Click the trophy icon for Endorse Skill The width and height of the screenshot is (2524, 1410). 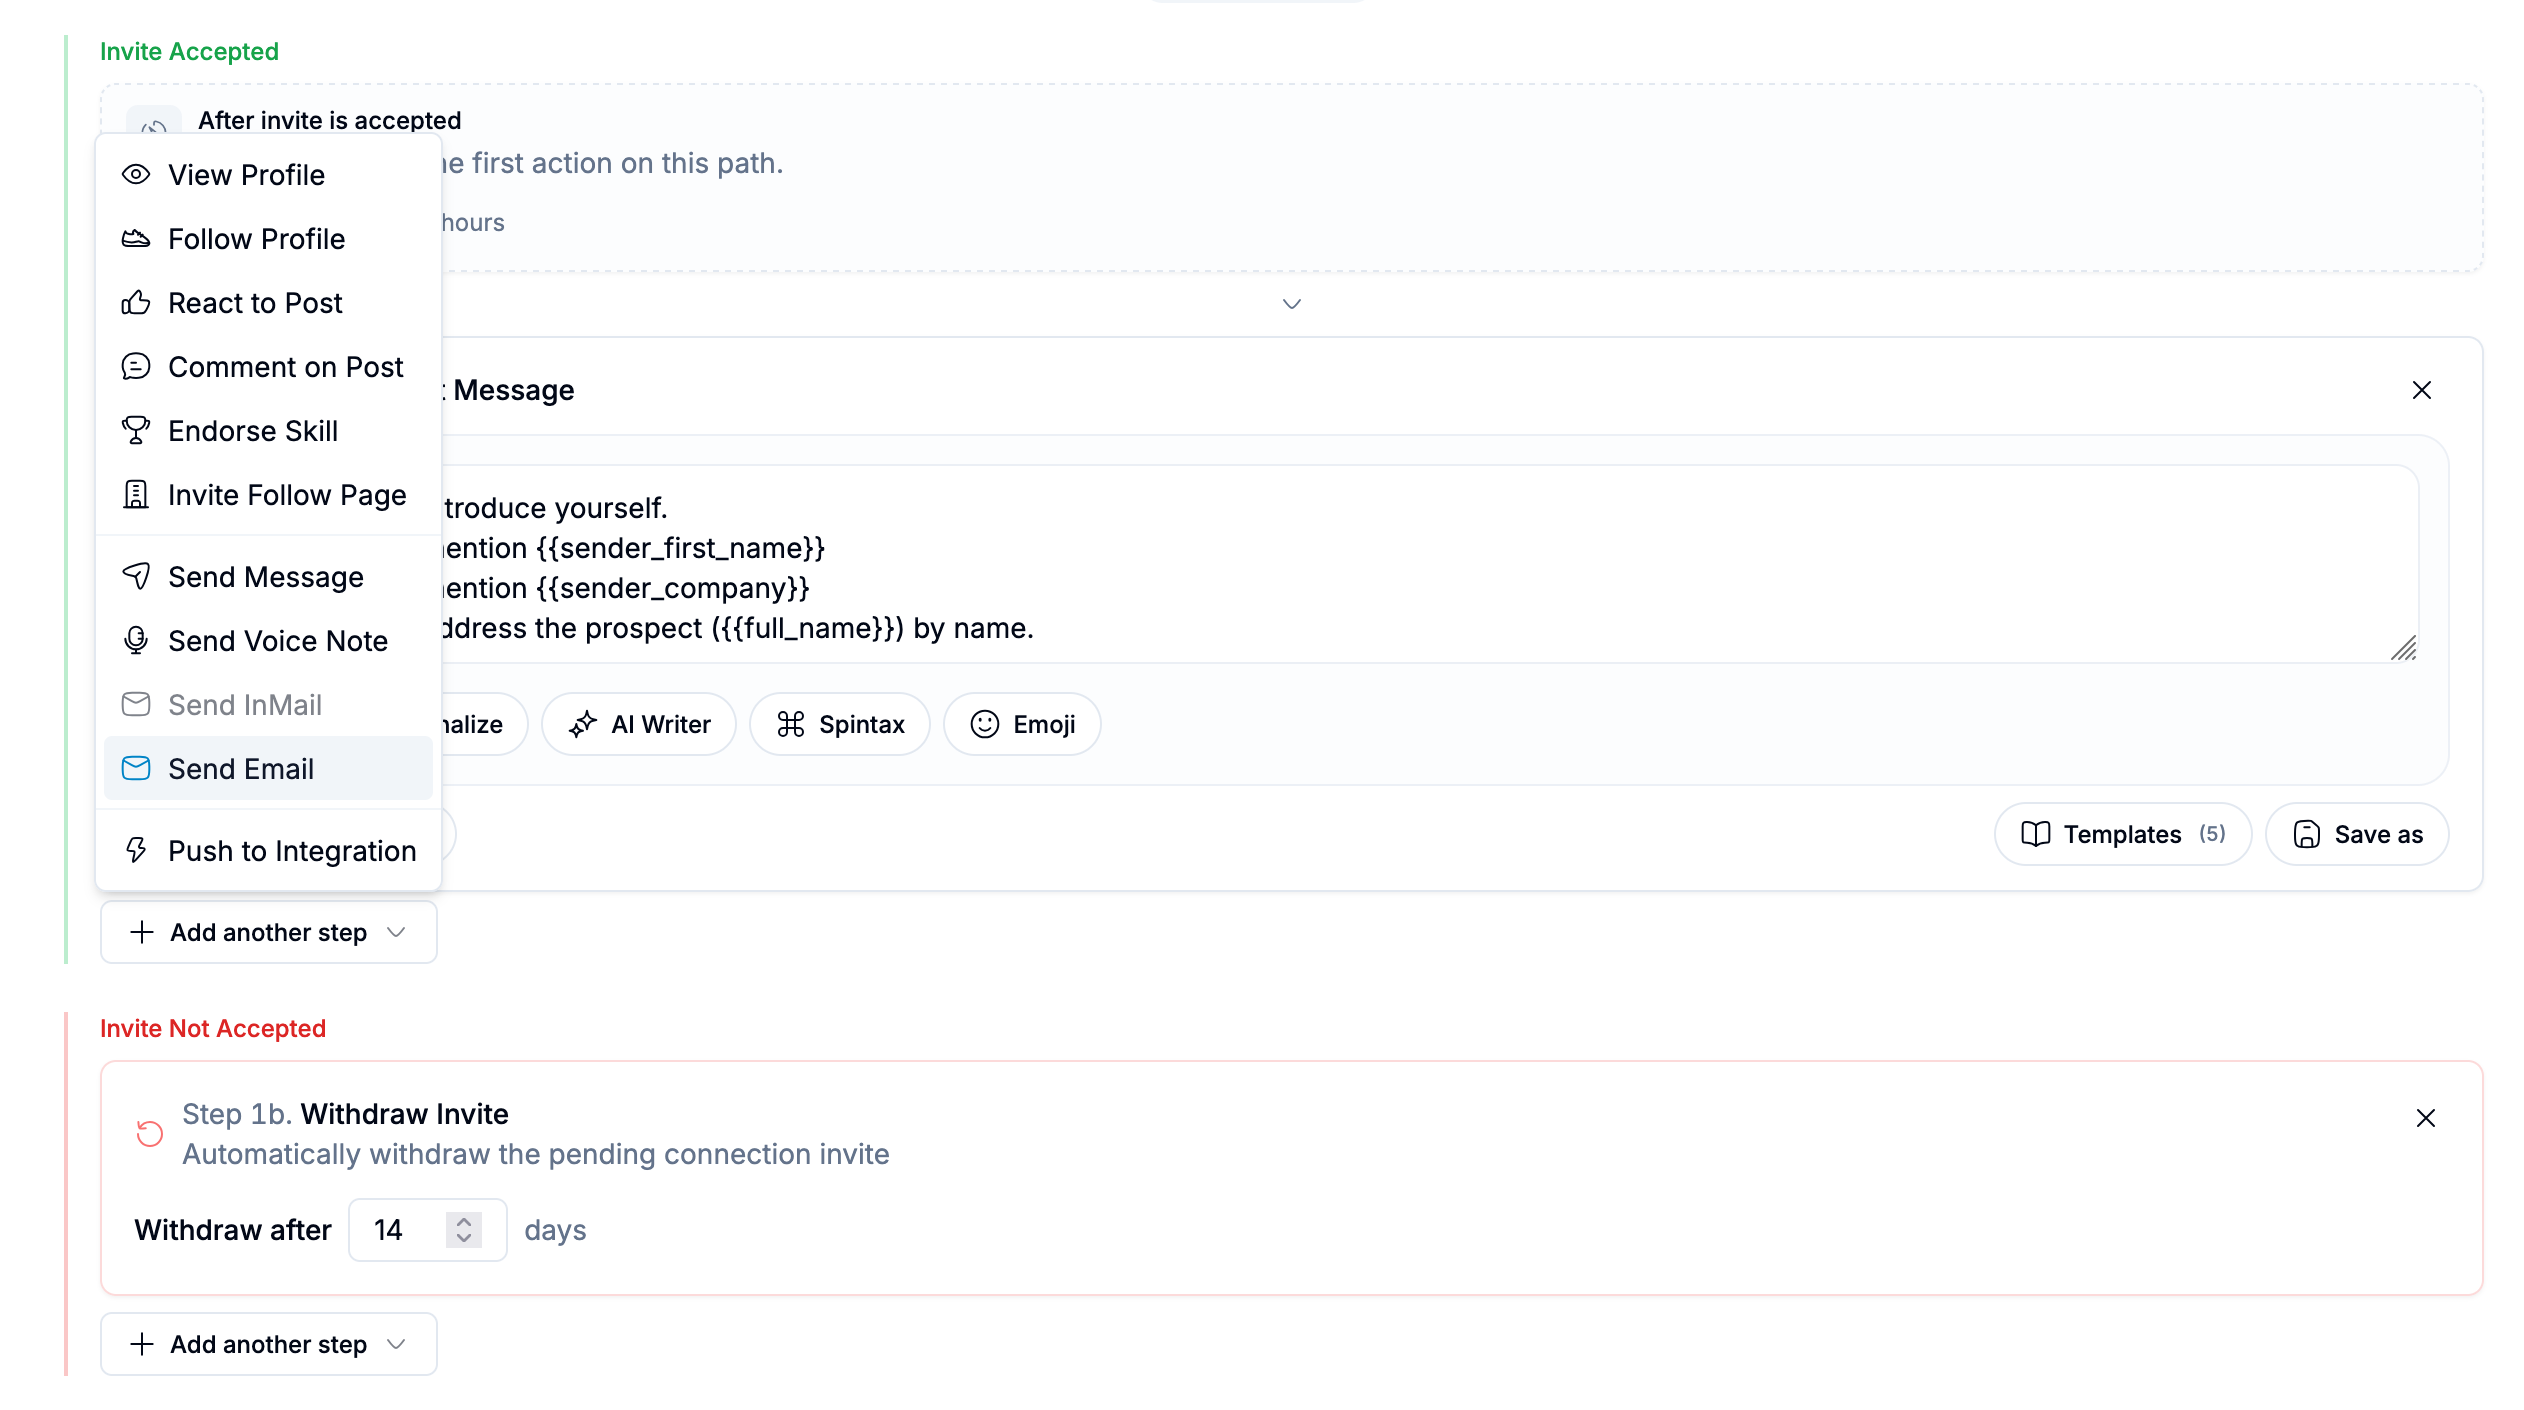pos(136,431)
